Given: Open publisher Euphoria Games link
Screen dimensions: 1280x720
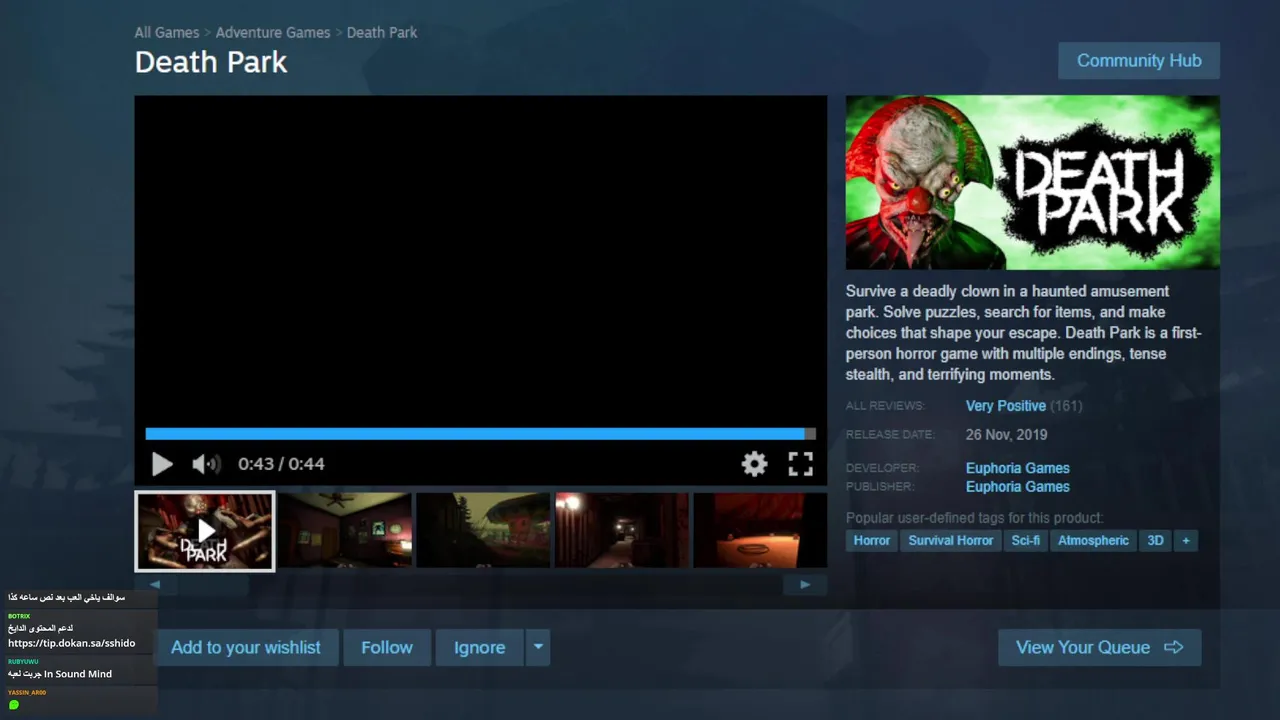Looking at the screenshot, I should [1018, 487].
